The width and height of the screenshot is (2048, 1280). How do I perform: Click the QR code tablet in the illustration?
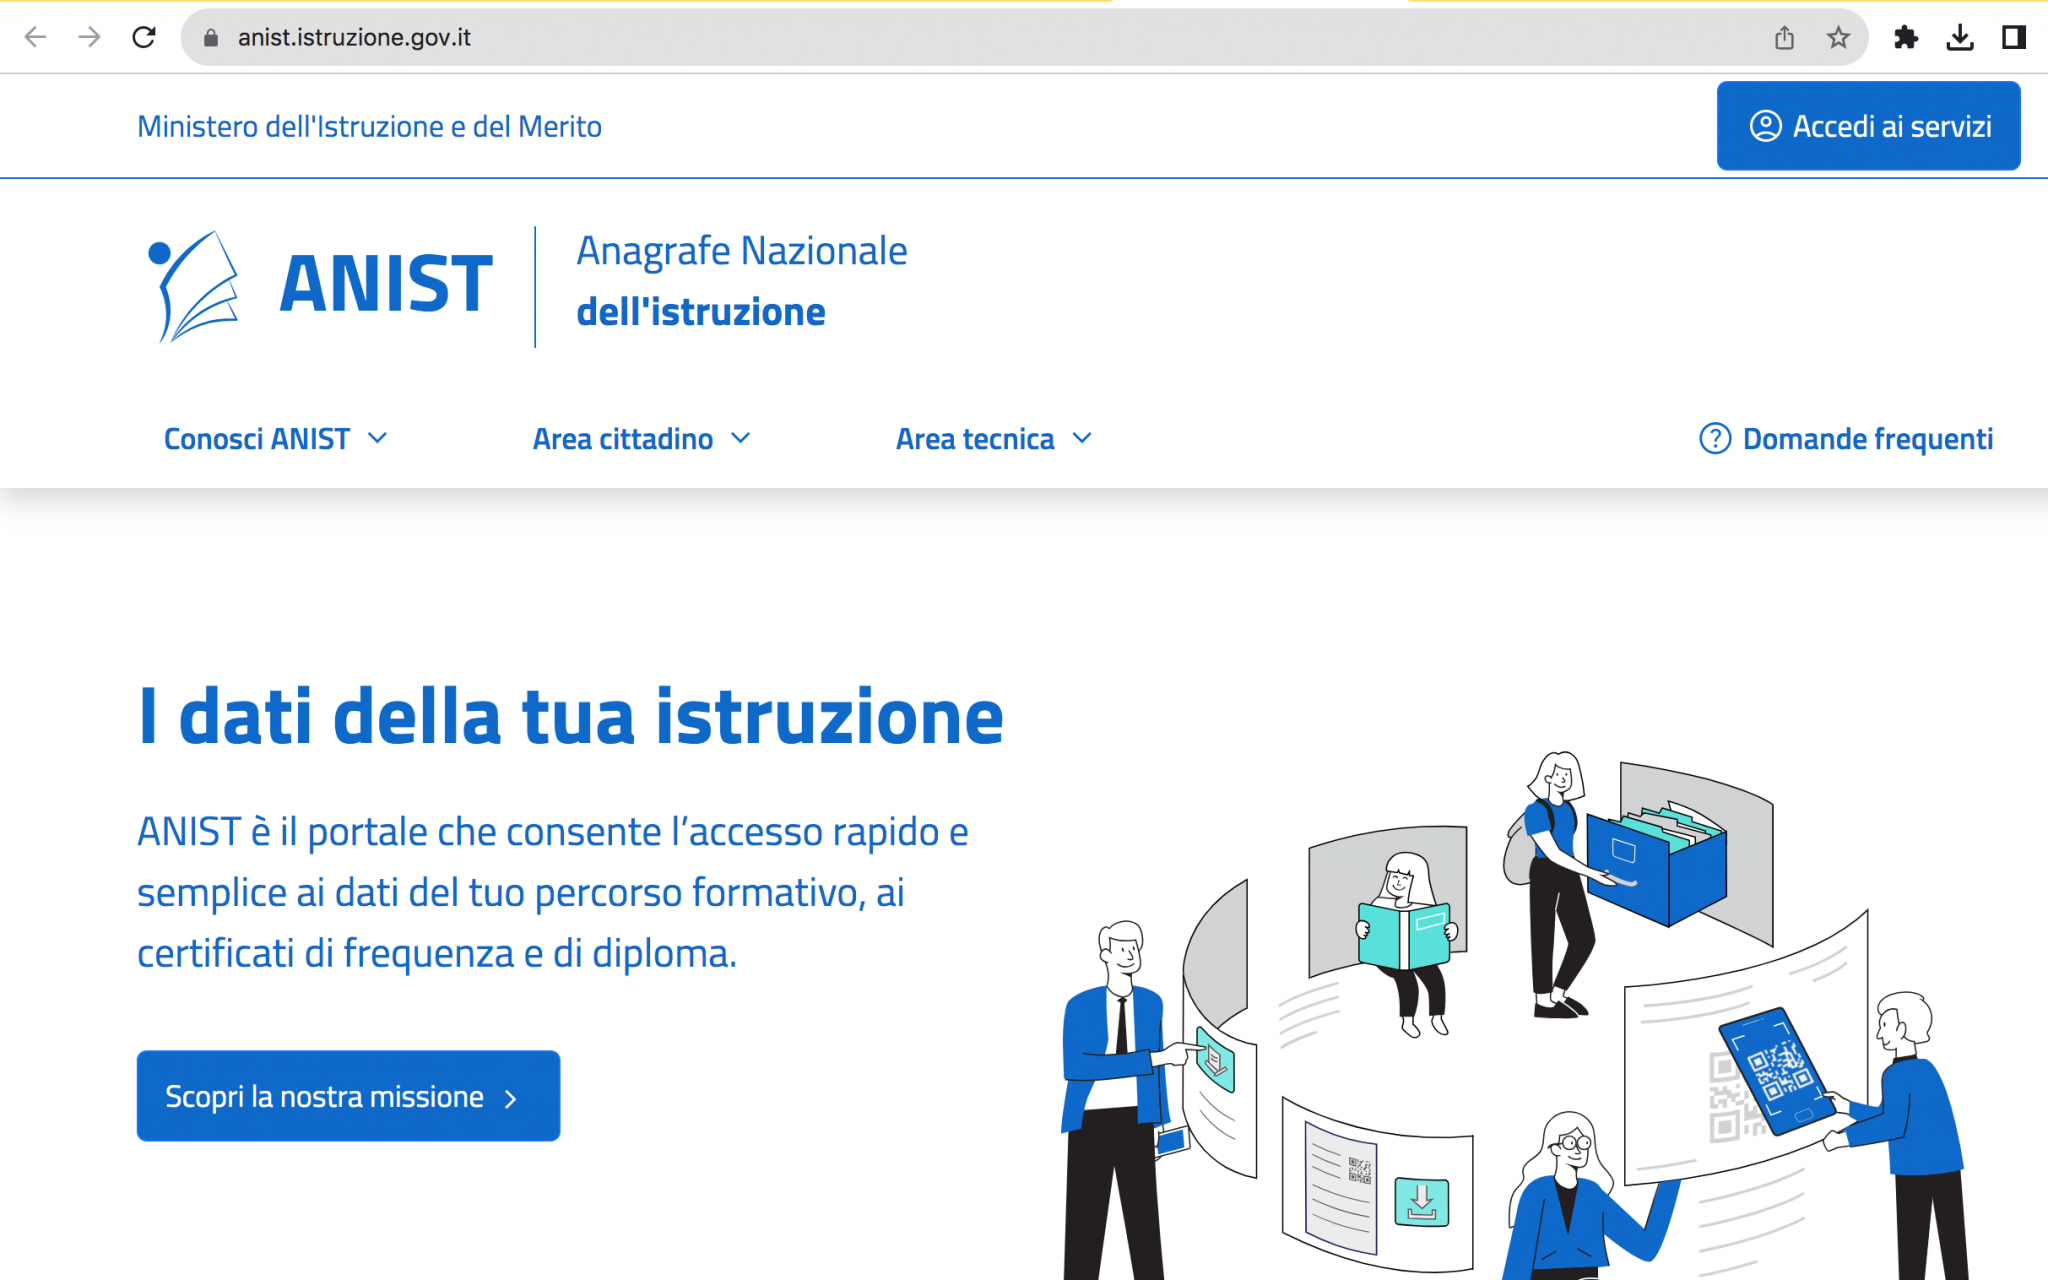[1776, 1070]
